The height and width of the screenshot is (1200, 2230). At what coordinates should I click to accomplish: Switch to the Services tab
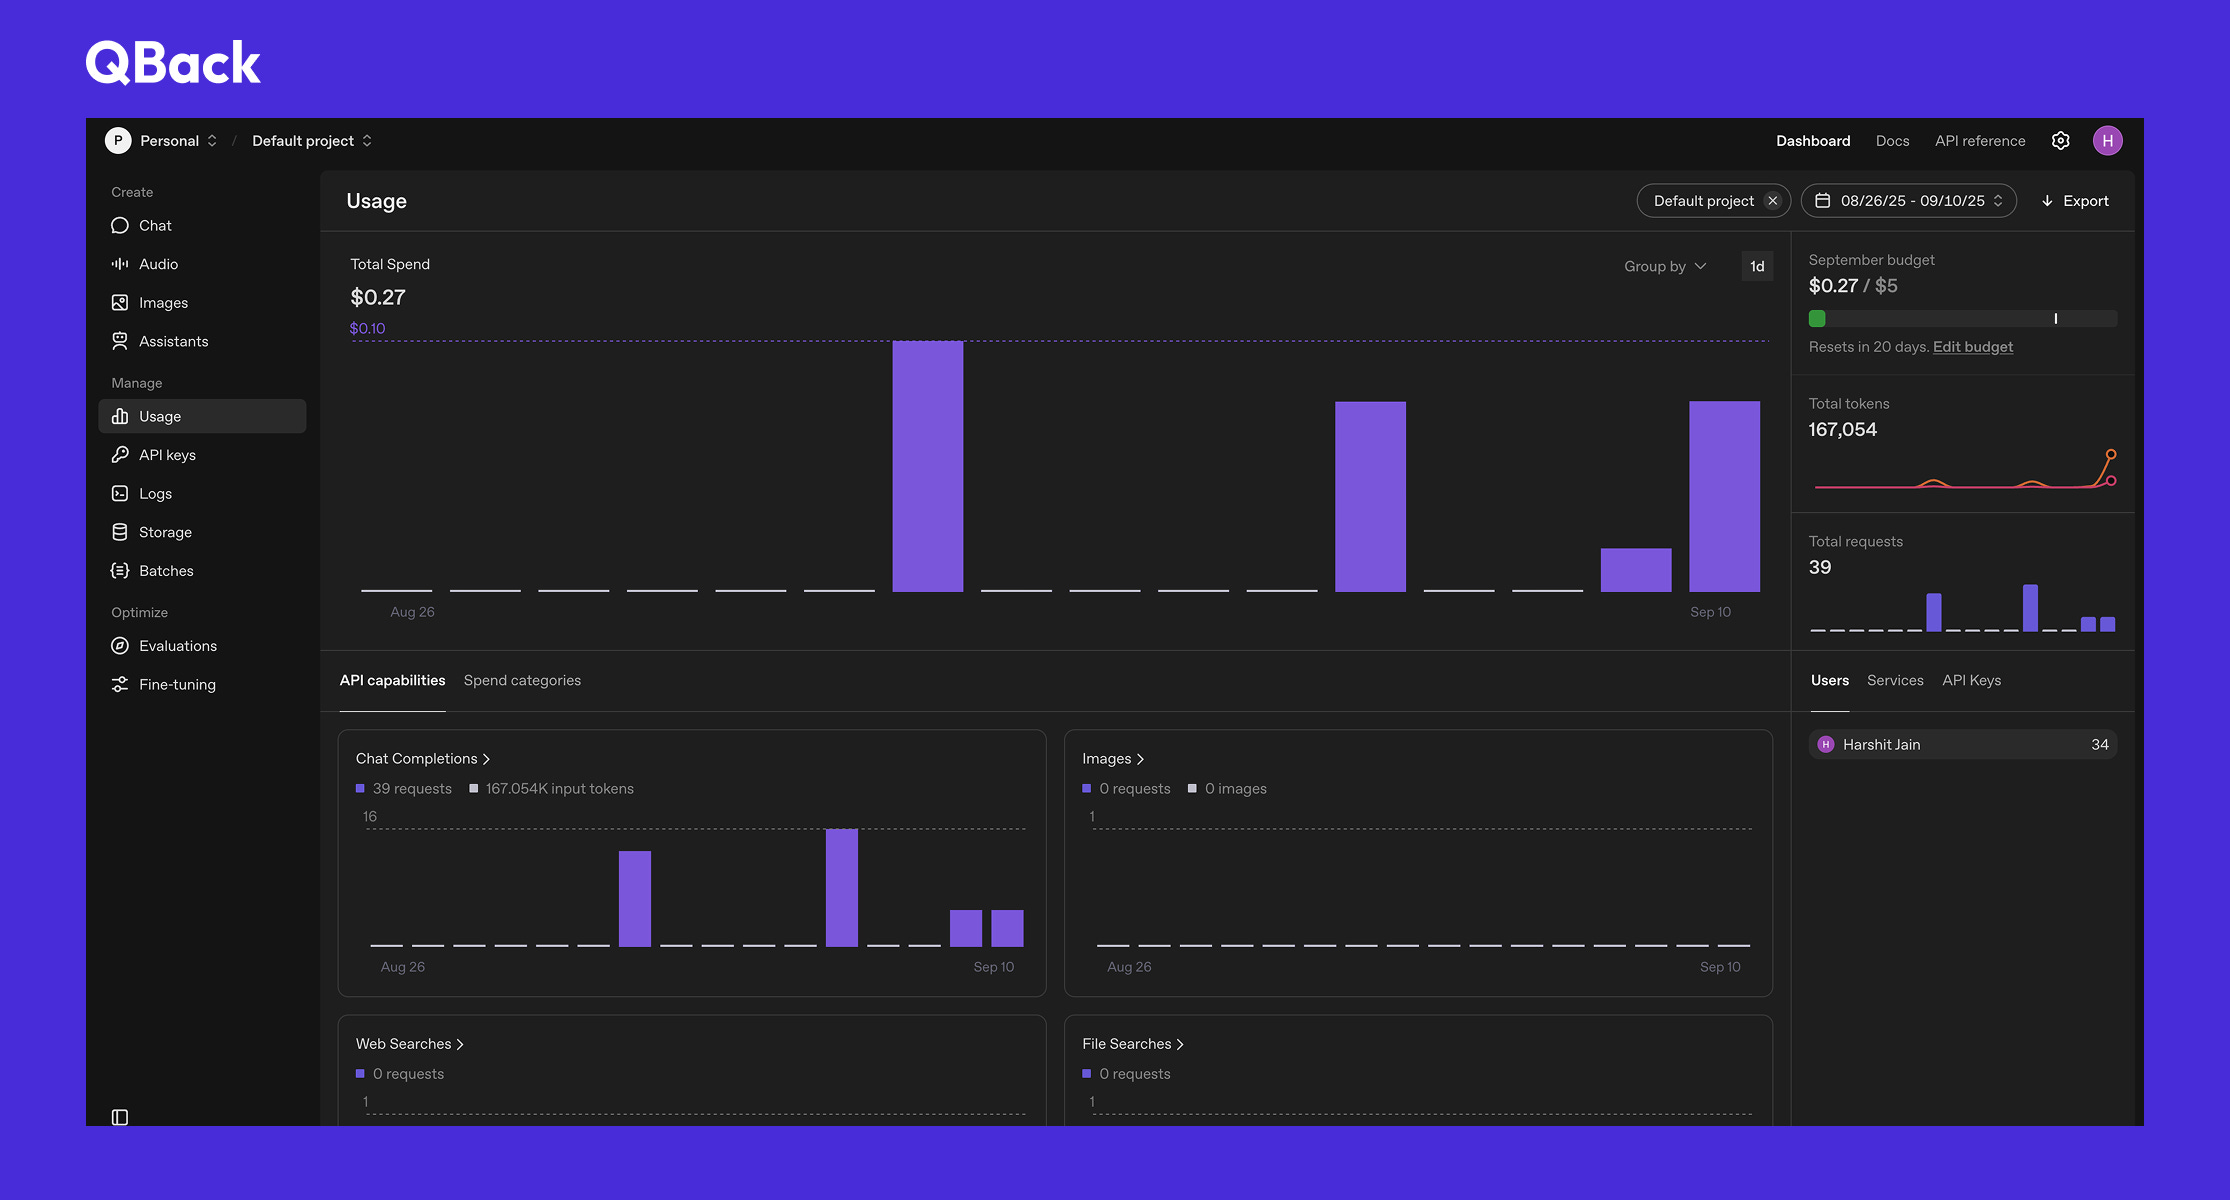pyautogui.click(x=1895, y=680)
